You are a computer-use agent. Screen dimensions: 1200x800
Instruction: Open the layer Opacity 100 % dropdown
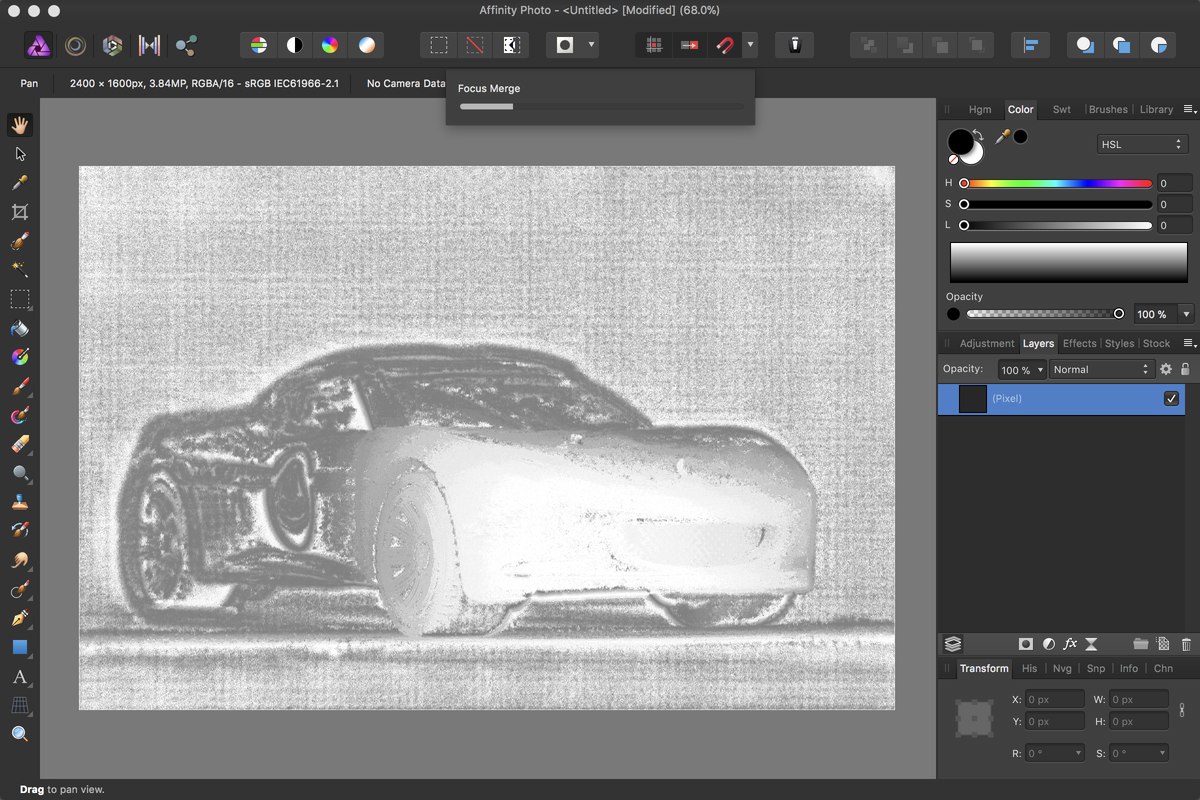pos(1022,369)
